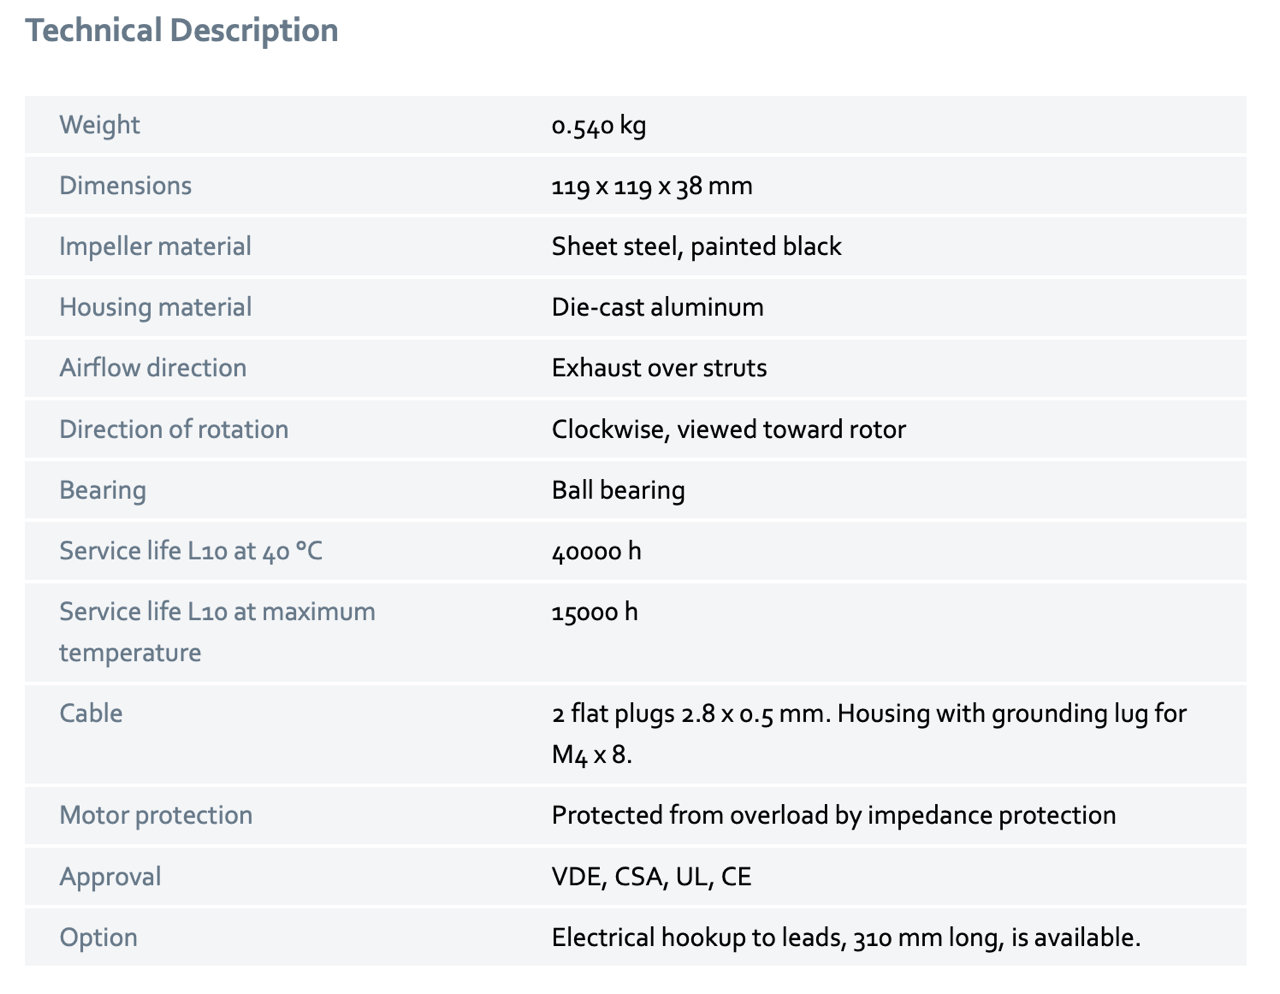Click the Electrical hookup to leads option text
Image resolution: width=1280 pixels, height=994 pixels.
tap(845, 938)
